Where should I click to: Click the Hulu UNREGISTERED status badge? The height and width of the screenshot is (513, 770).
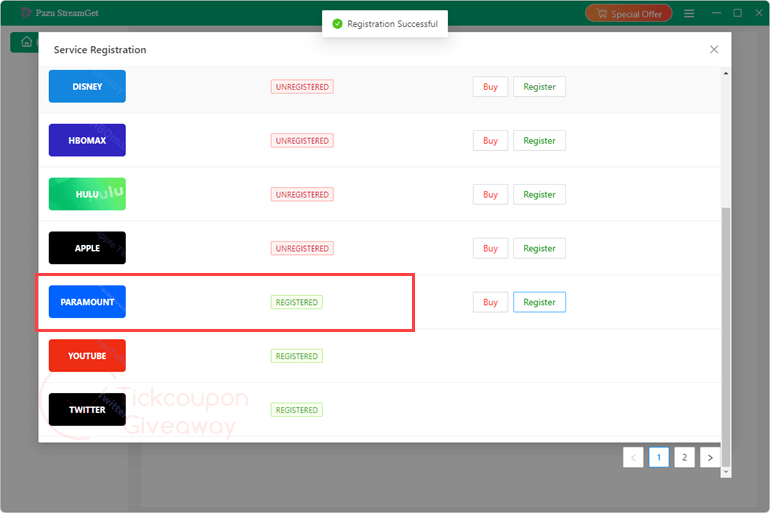click(302, 194)
